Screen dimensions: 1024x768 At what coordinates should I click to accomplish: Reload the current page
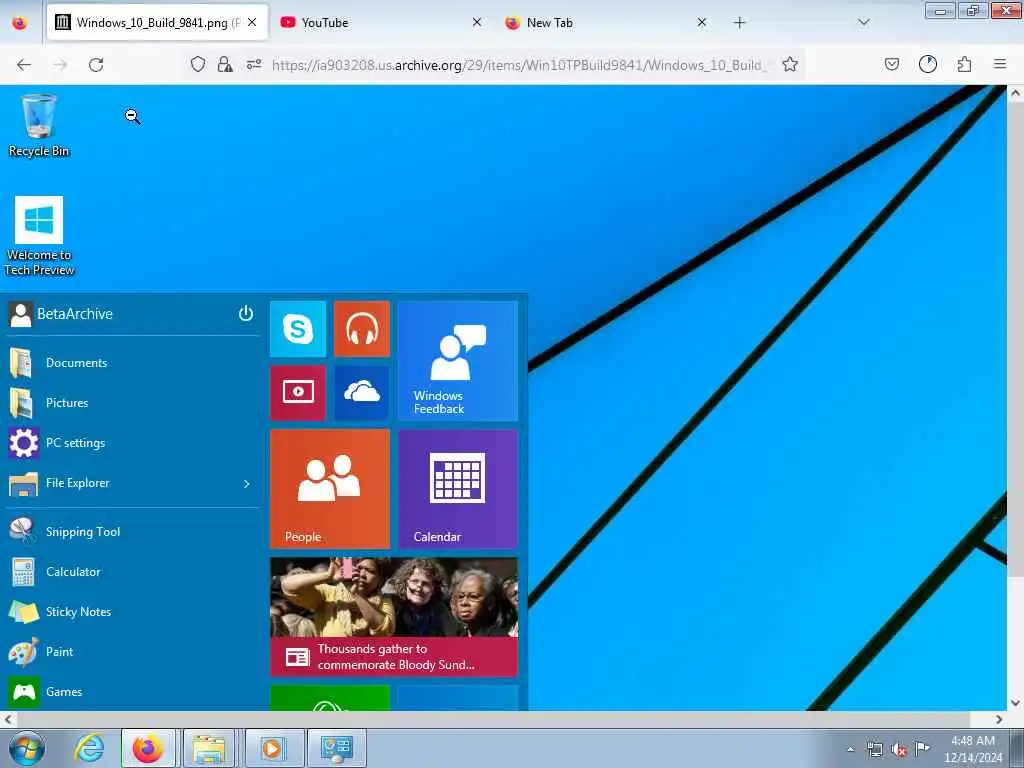(96, 65)
